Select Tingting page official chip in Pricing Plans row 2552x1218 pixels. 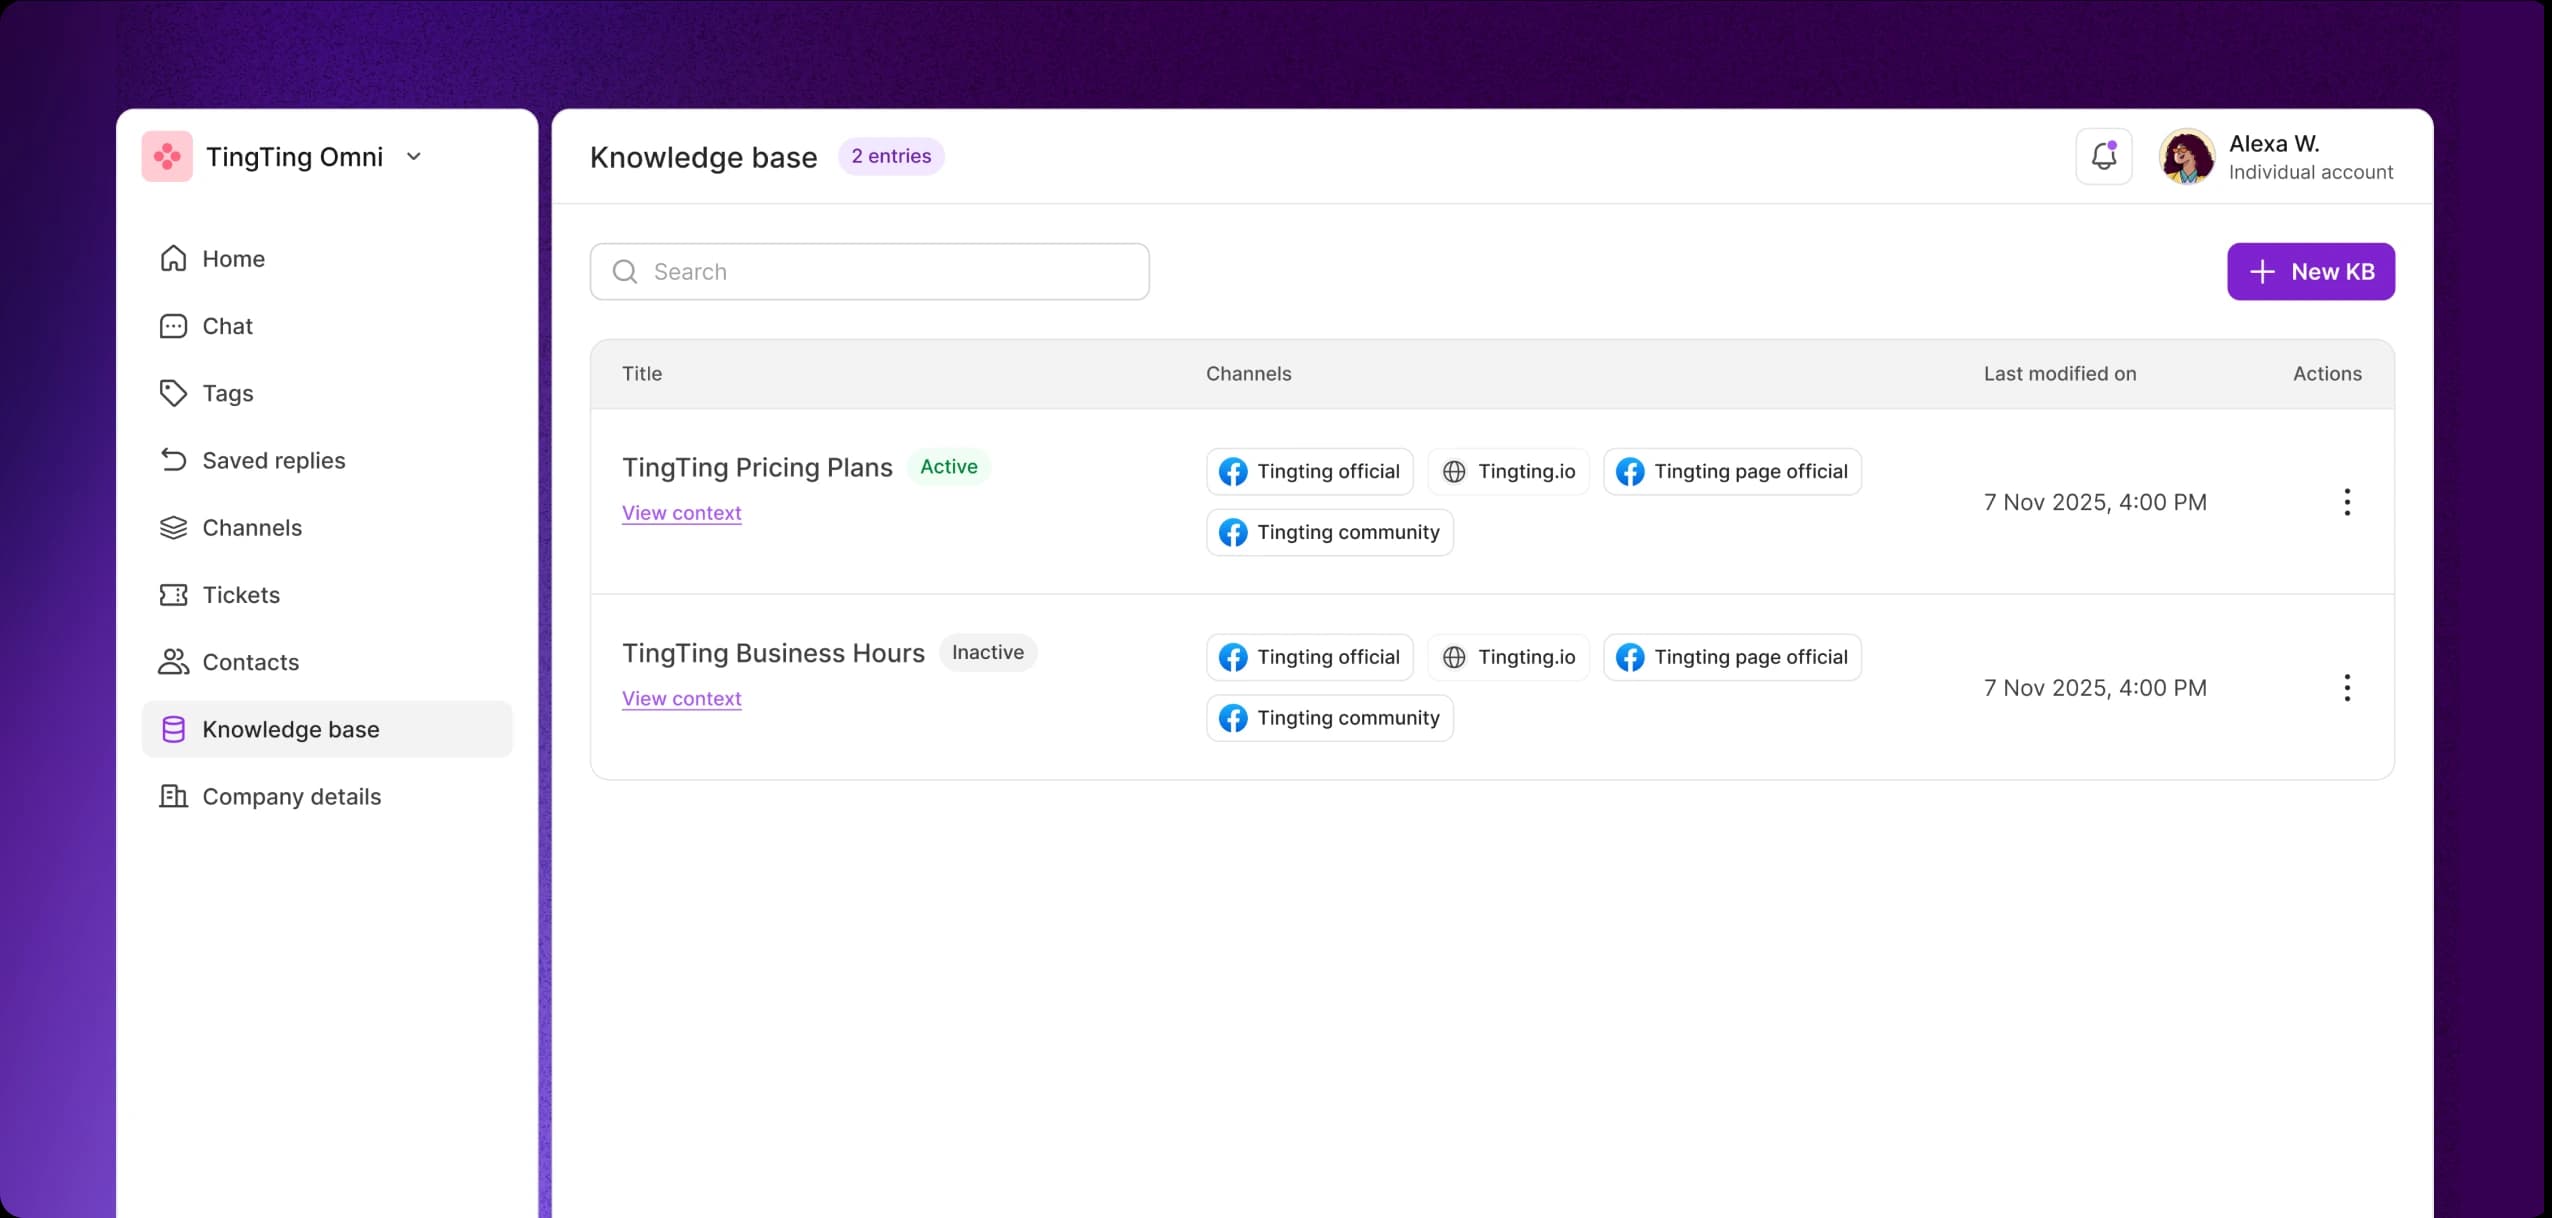[x=1732, y=472]
